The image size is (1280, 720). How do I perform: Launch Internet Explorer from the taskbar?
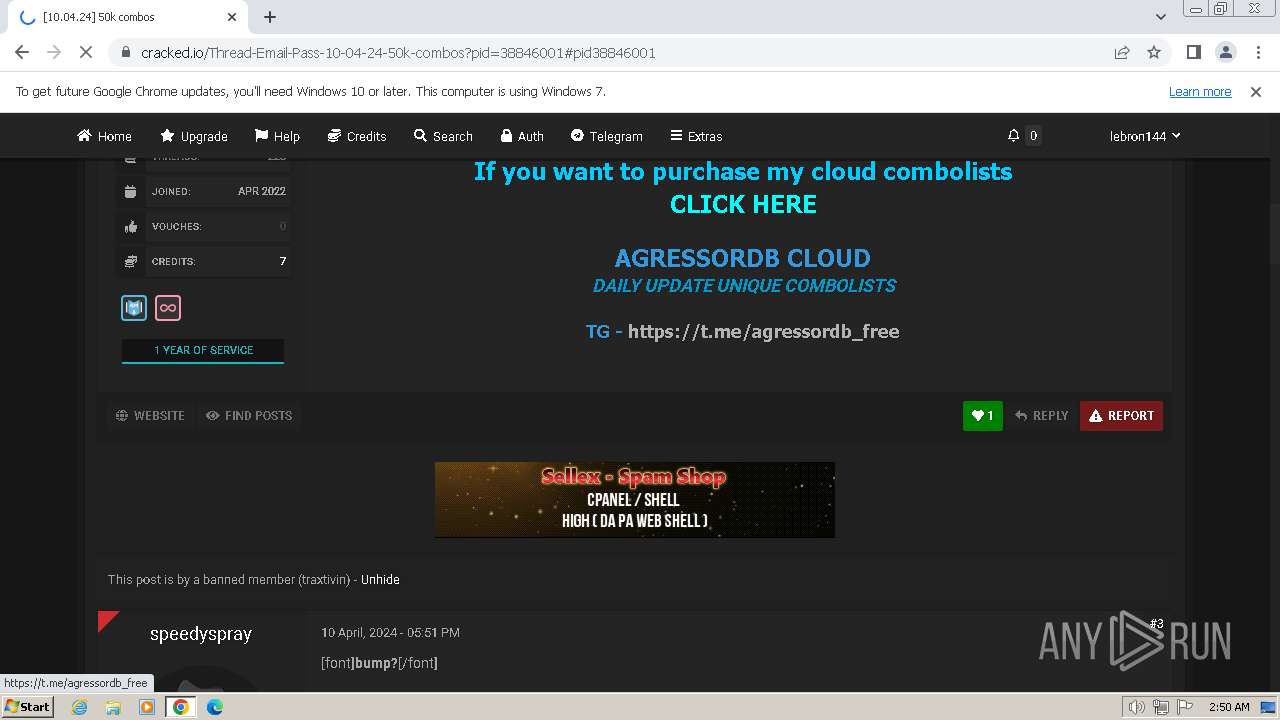coord(80,707)
